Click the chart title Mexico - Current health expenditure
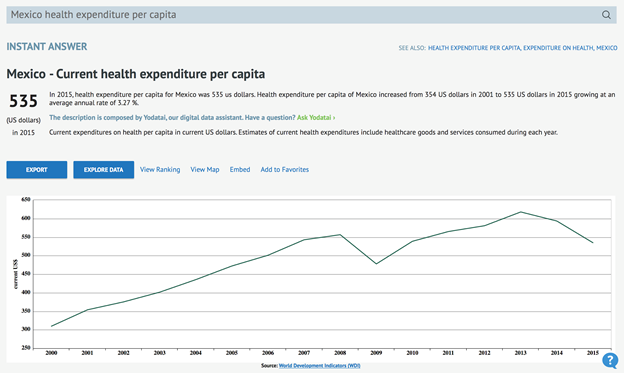 click(x=136, y=74)
